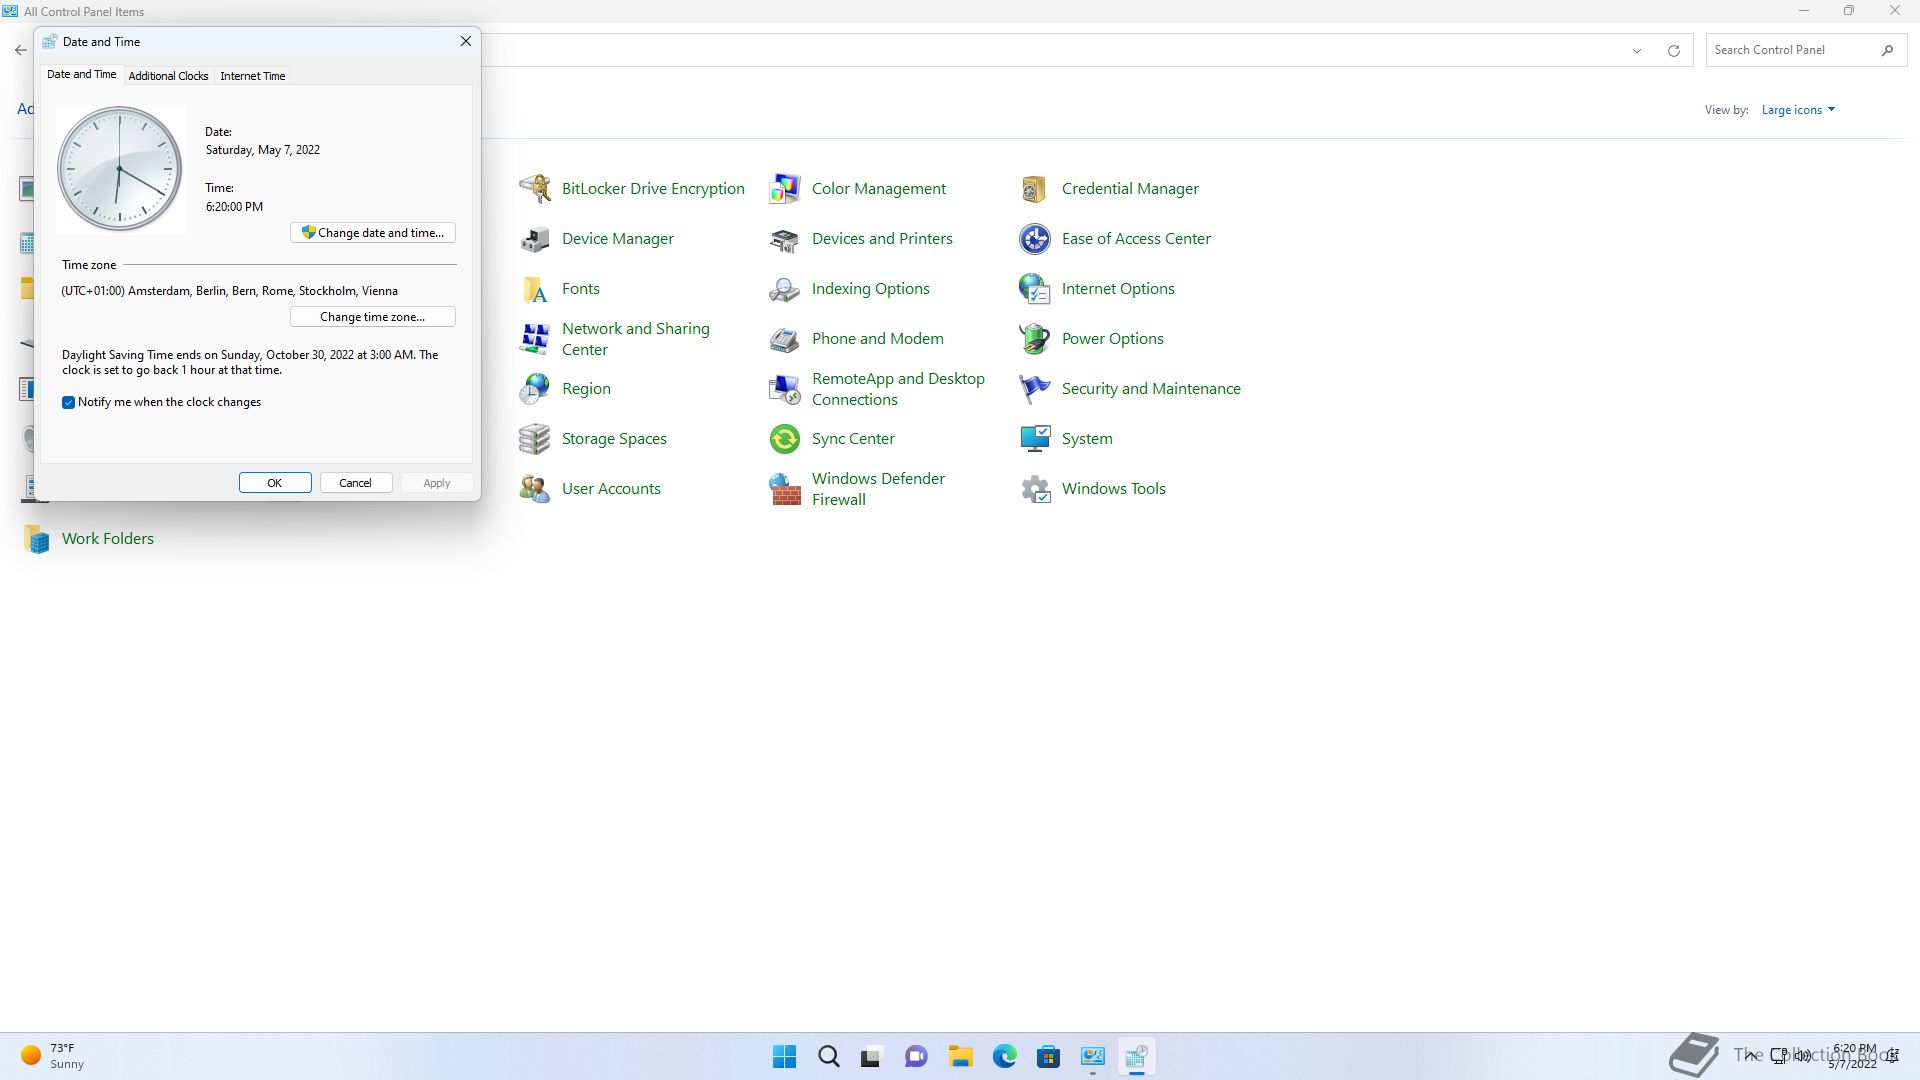Expand the View by Large icons dropdown

1798,110
